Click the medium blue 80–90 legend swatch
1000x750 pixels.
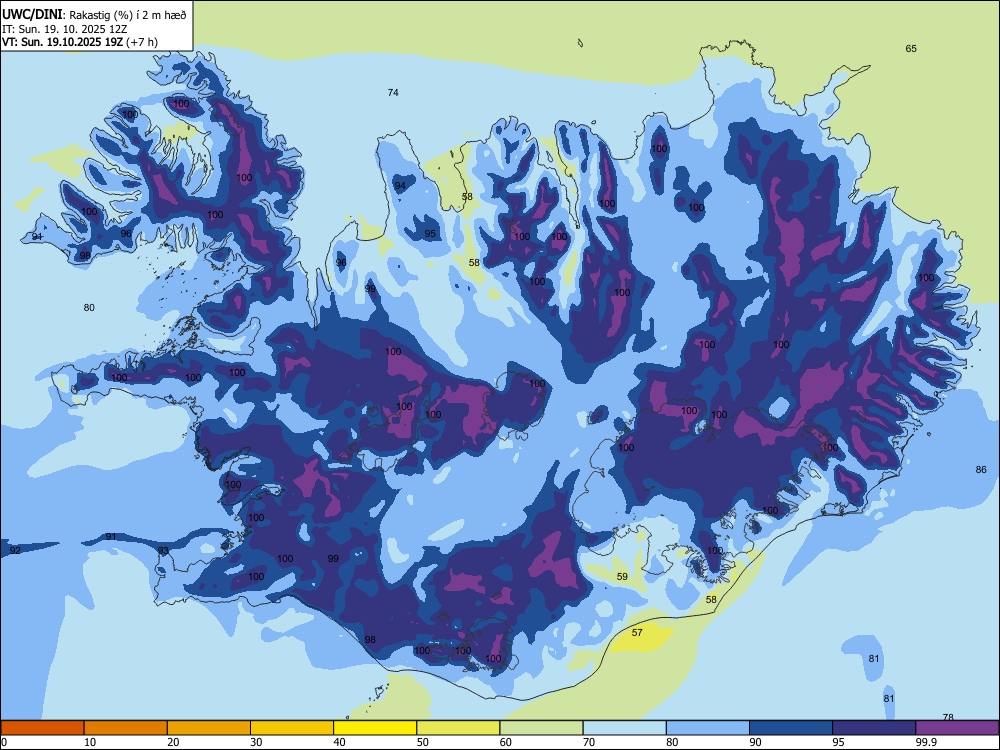coord(708,728)
